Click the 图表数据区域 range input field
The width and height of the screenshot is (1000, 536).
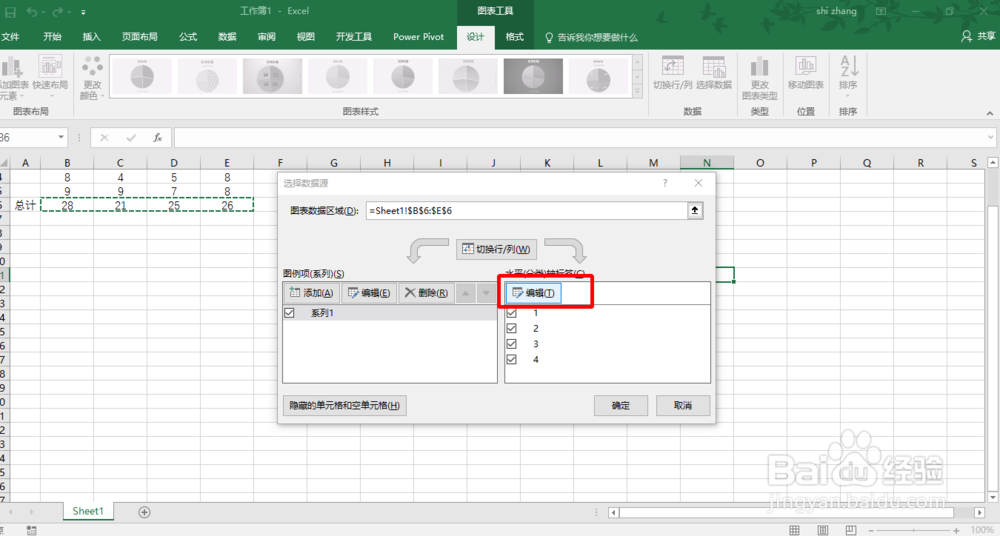(x=527, y=211)
